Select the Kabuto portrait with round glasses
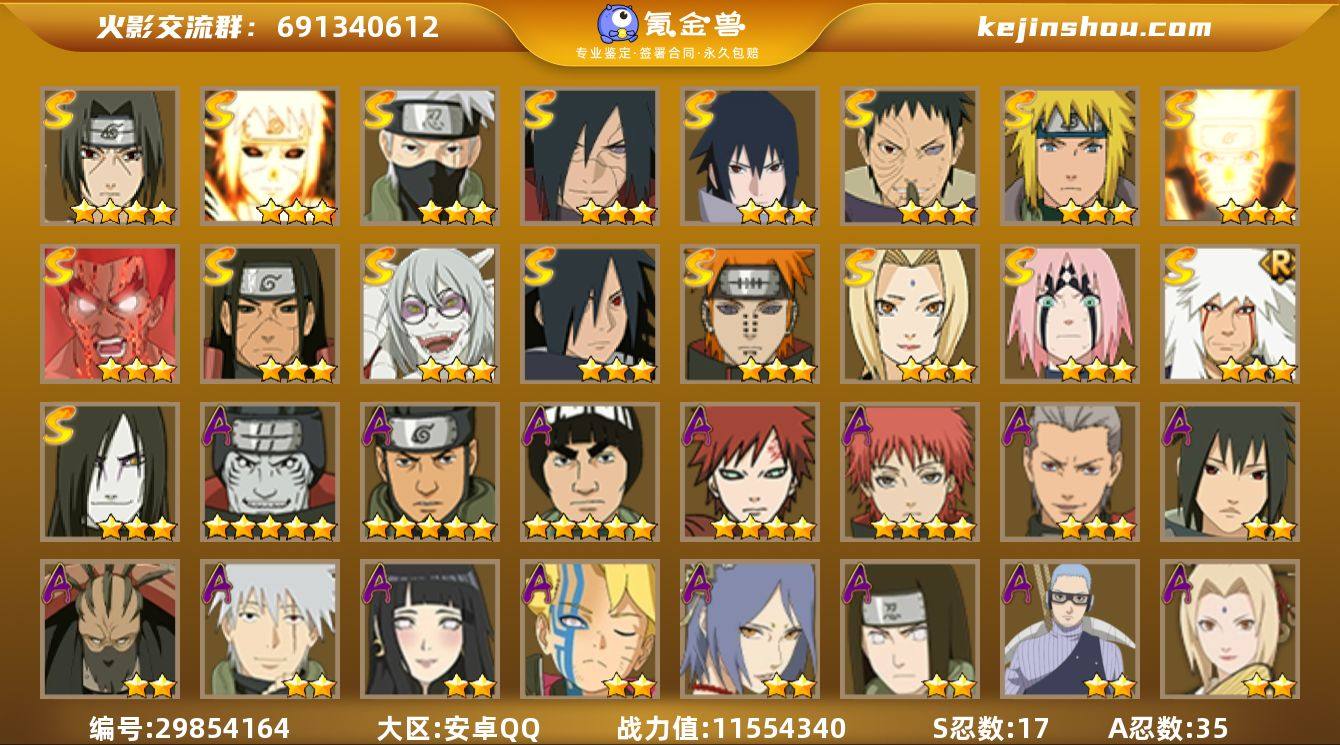 [429, 314]
